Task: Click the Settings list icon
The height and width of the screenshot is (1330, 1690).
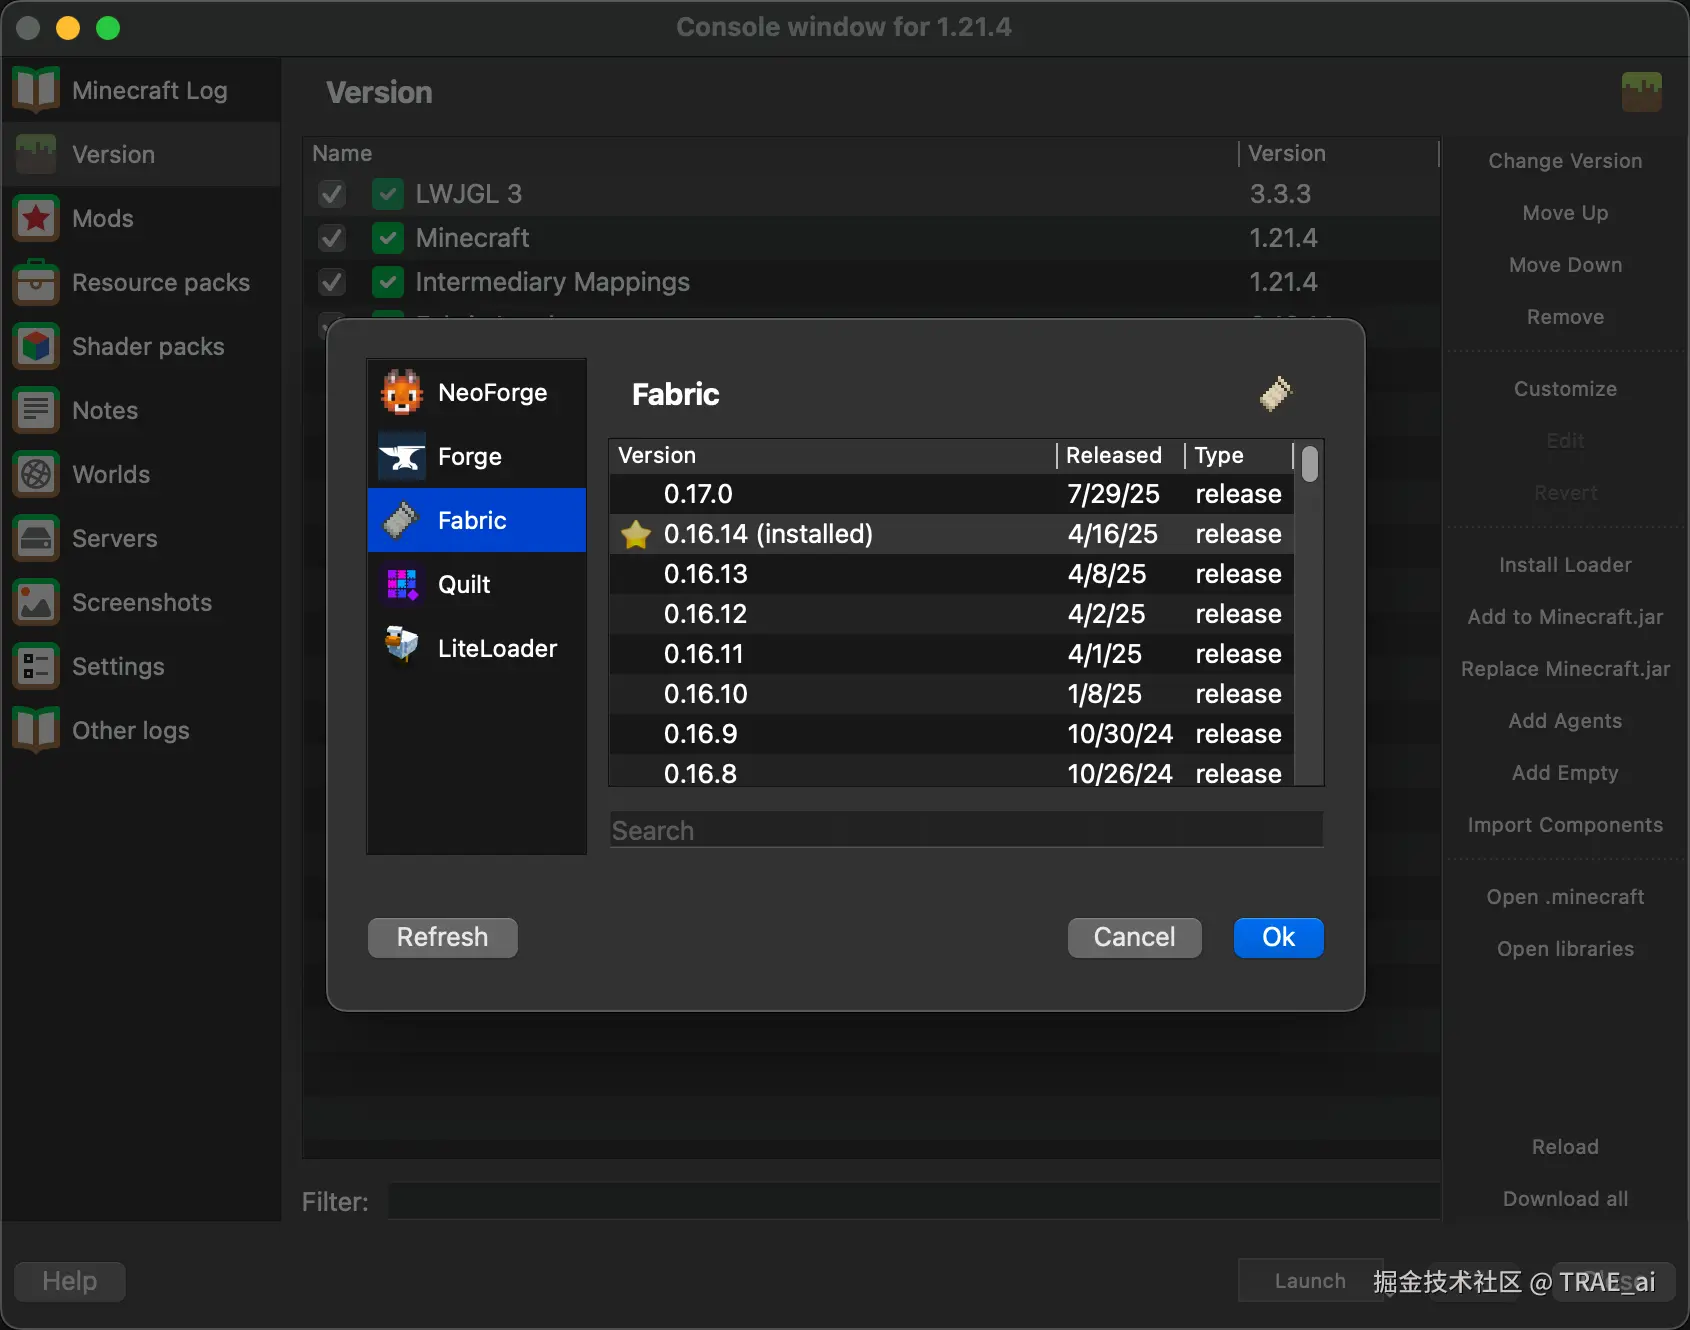Action: coord(36,666)
